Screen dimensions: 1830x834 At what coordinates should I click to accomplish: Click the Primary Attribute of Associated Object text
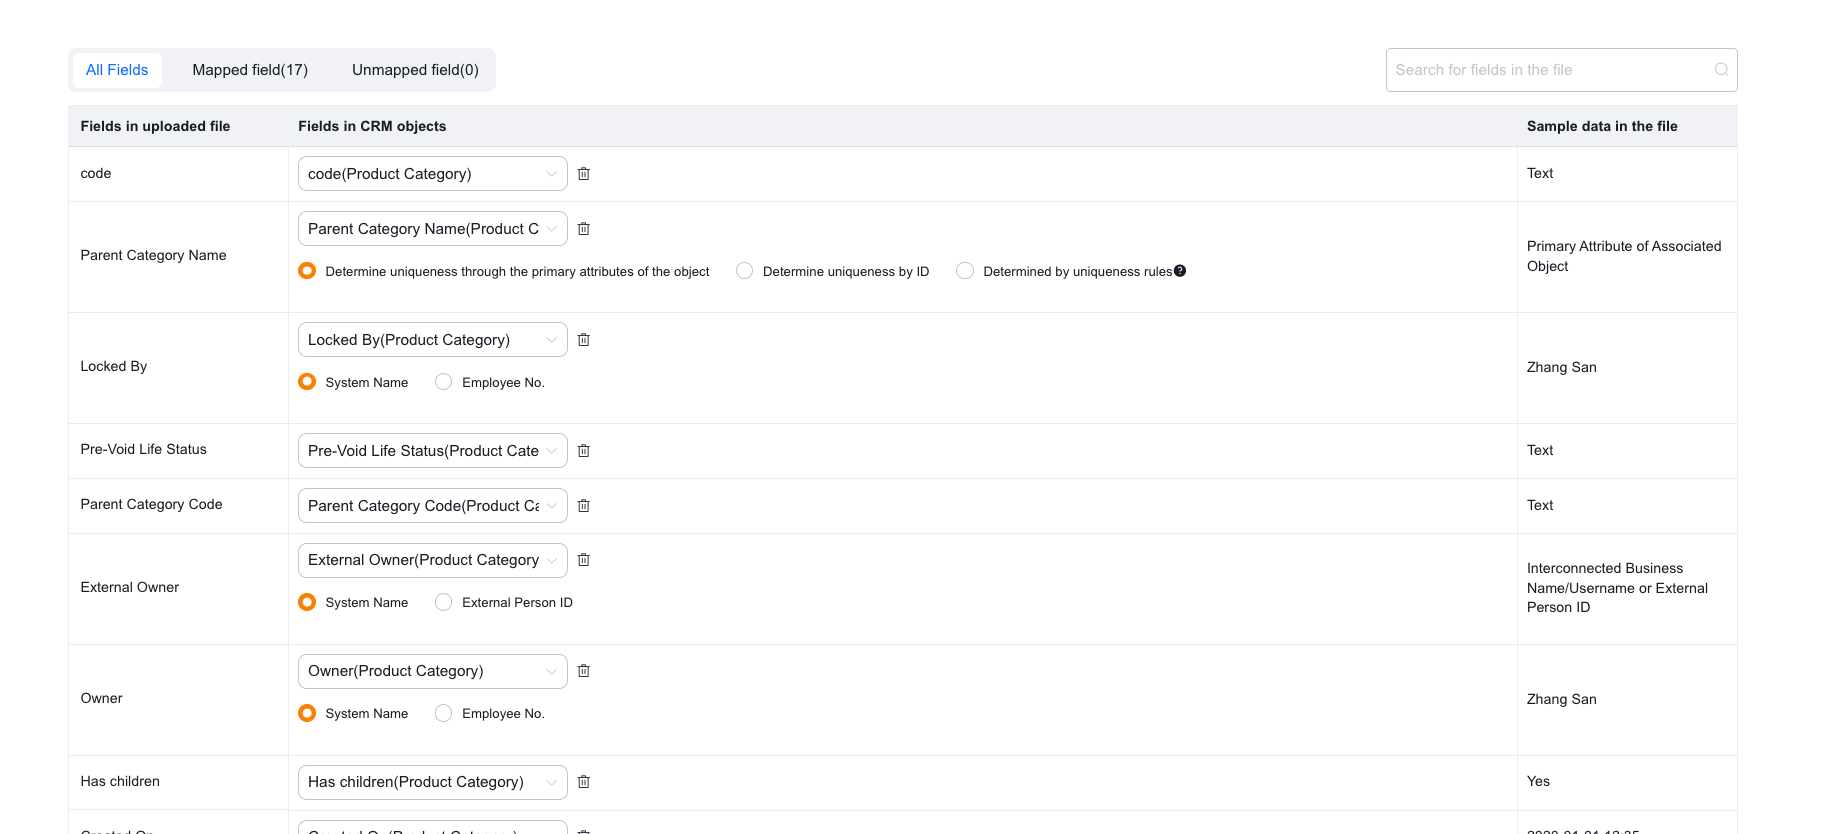click(x=1624, y=256)
